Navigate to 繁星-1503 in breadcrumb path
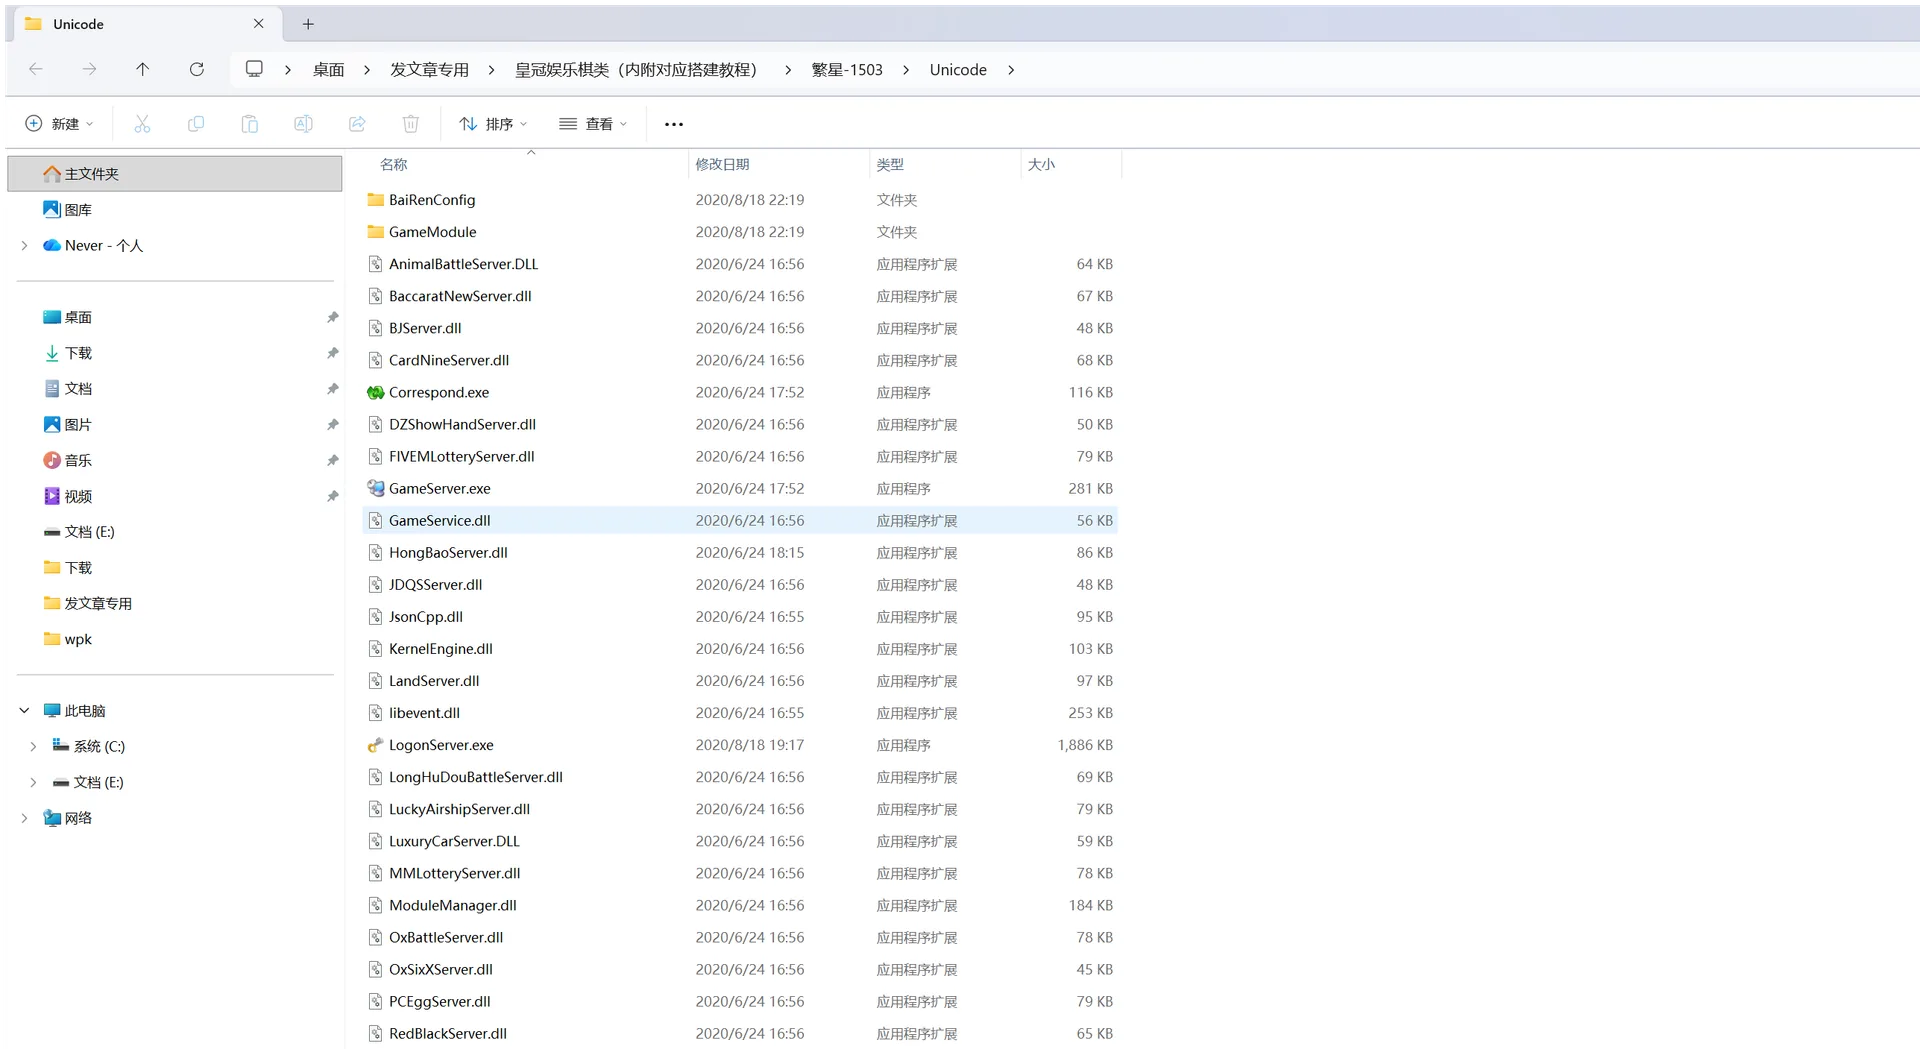The height and width of the screenshot is (1049, 1920). point(847,70)
